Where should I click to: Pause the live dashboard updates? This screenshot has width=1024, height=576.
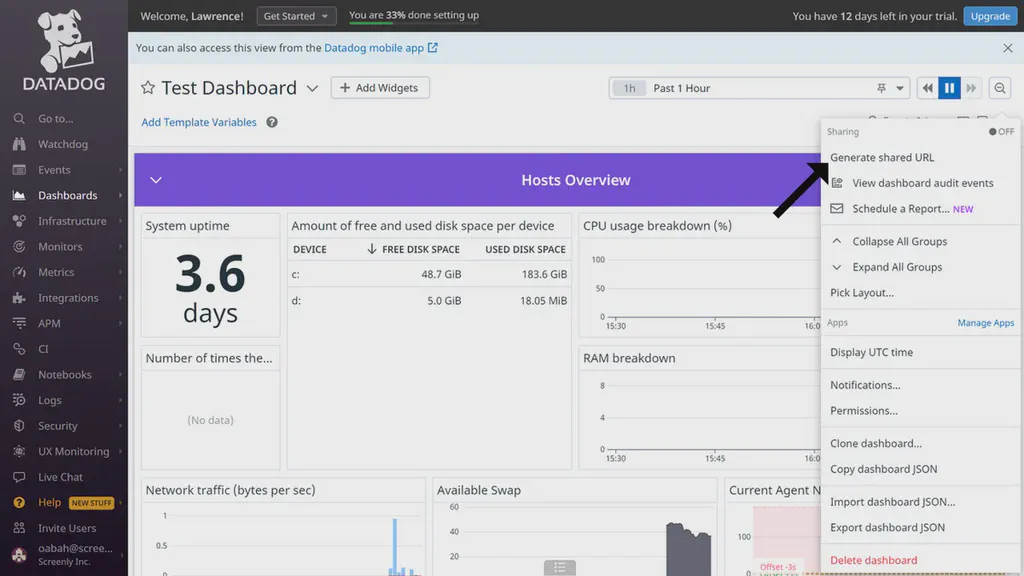949,88
